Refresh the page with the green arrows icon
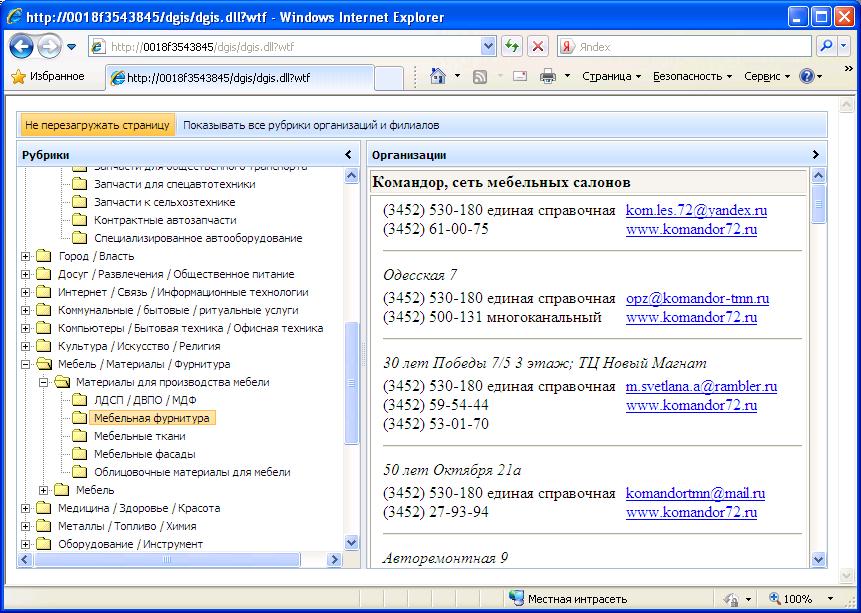The width and height of the screenshot is (861, 613). [x=512, y=47]
